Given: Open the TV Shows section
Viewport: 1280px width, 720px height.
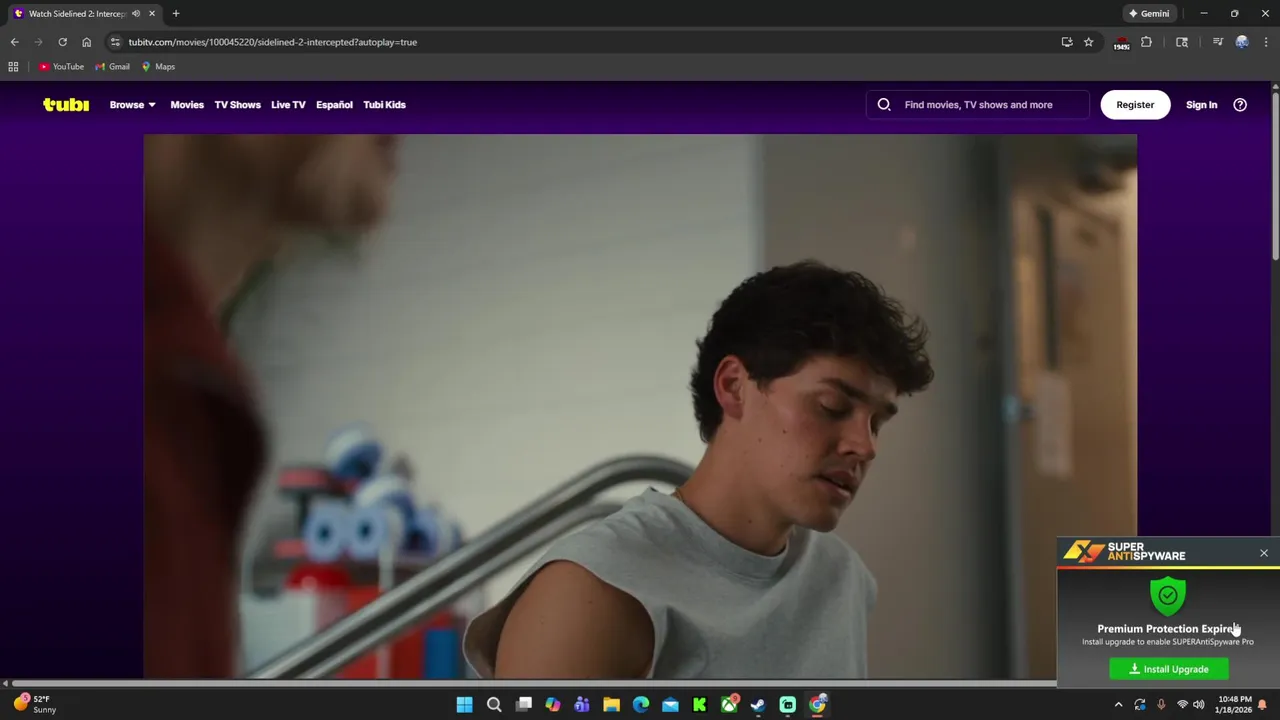Looking at the screenshot, I should tap(237, 104).
